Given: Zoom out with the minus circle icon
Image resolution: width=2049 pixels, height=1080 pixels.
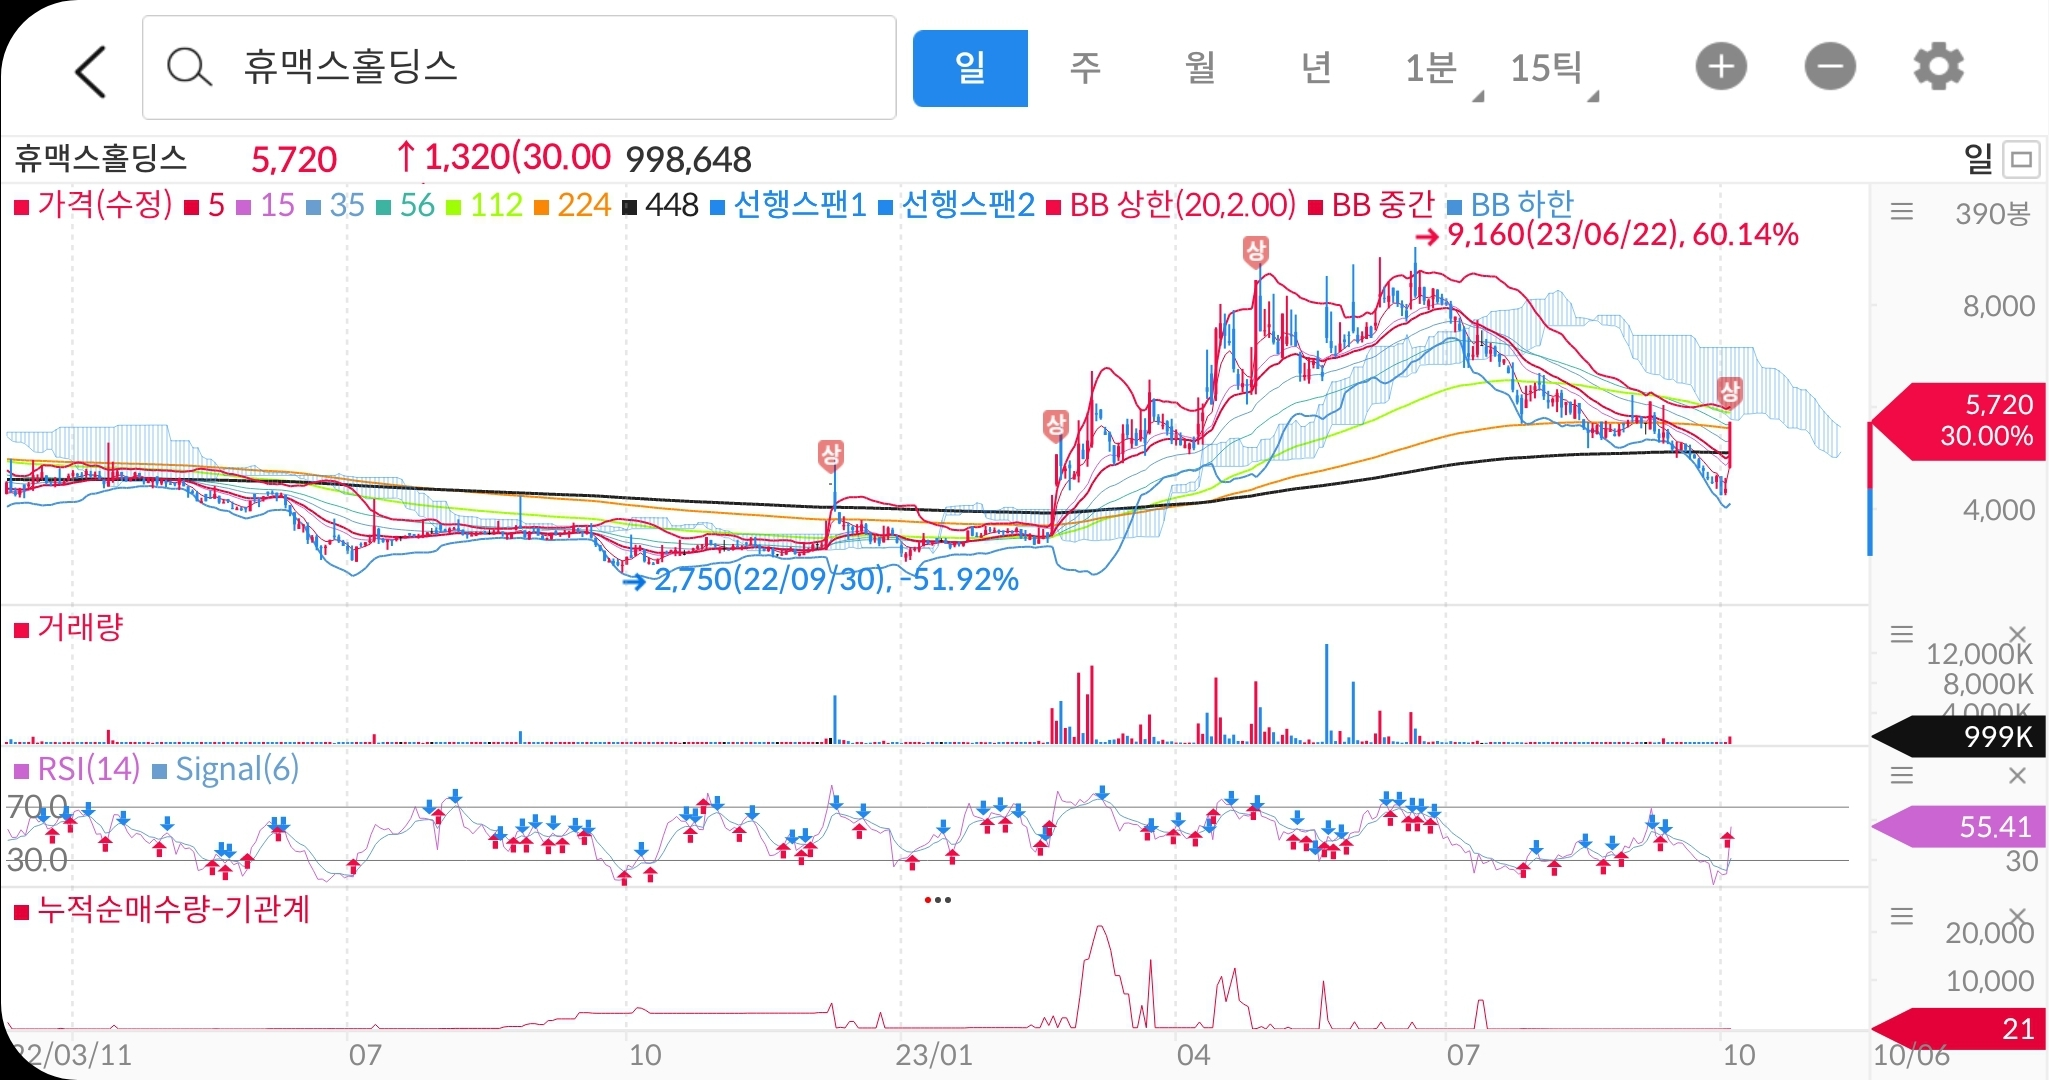Looking at the screenshot, I should 1830,67.
